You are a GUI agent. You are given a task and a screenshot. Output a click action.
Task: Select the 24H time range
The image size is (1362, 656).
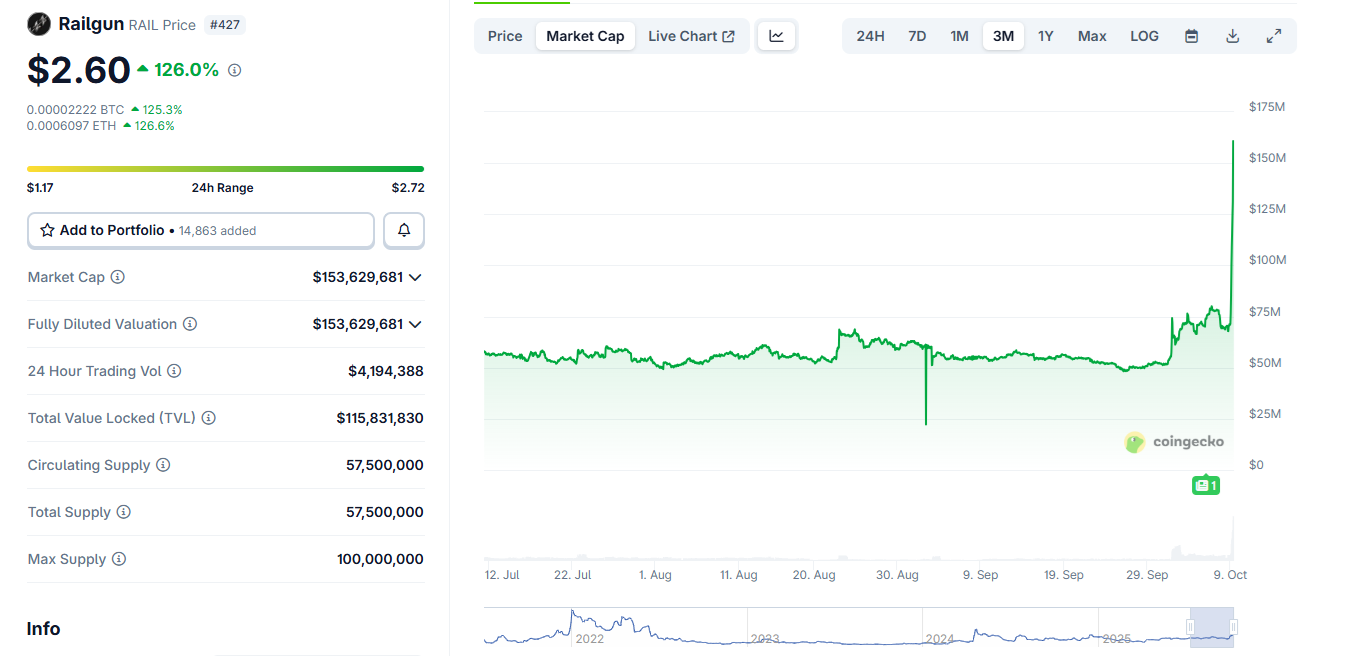coord(870,36)
